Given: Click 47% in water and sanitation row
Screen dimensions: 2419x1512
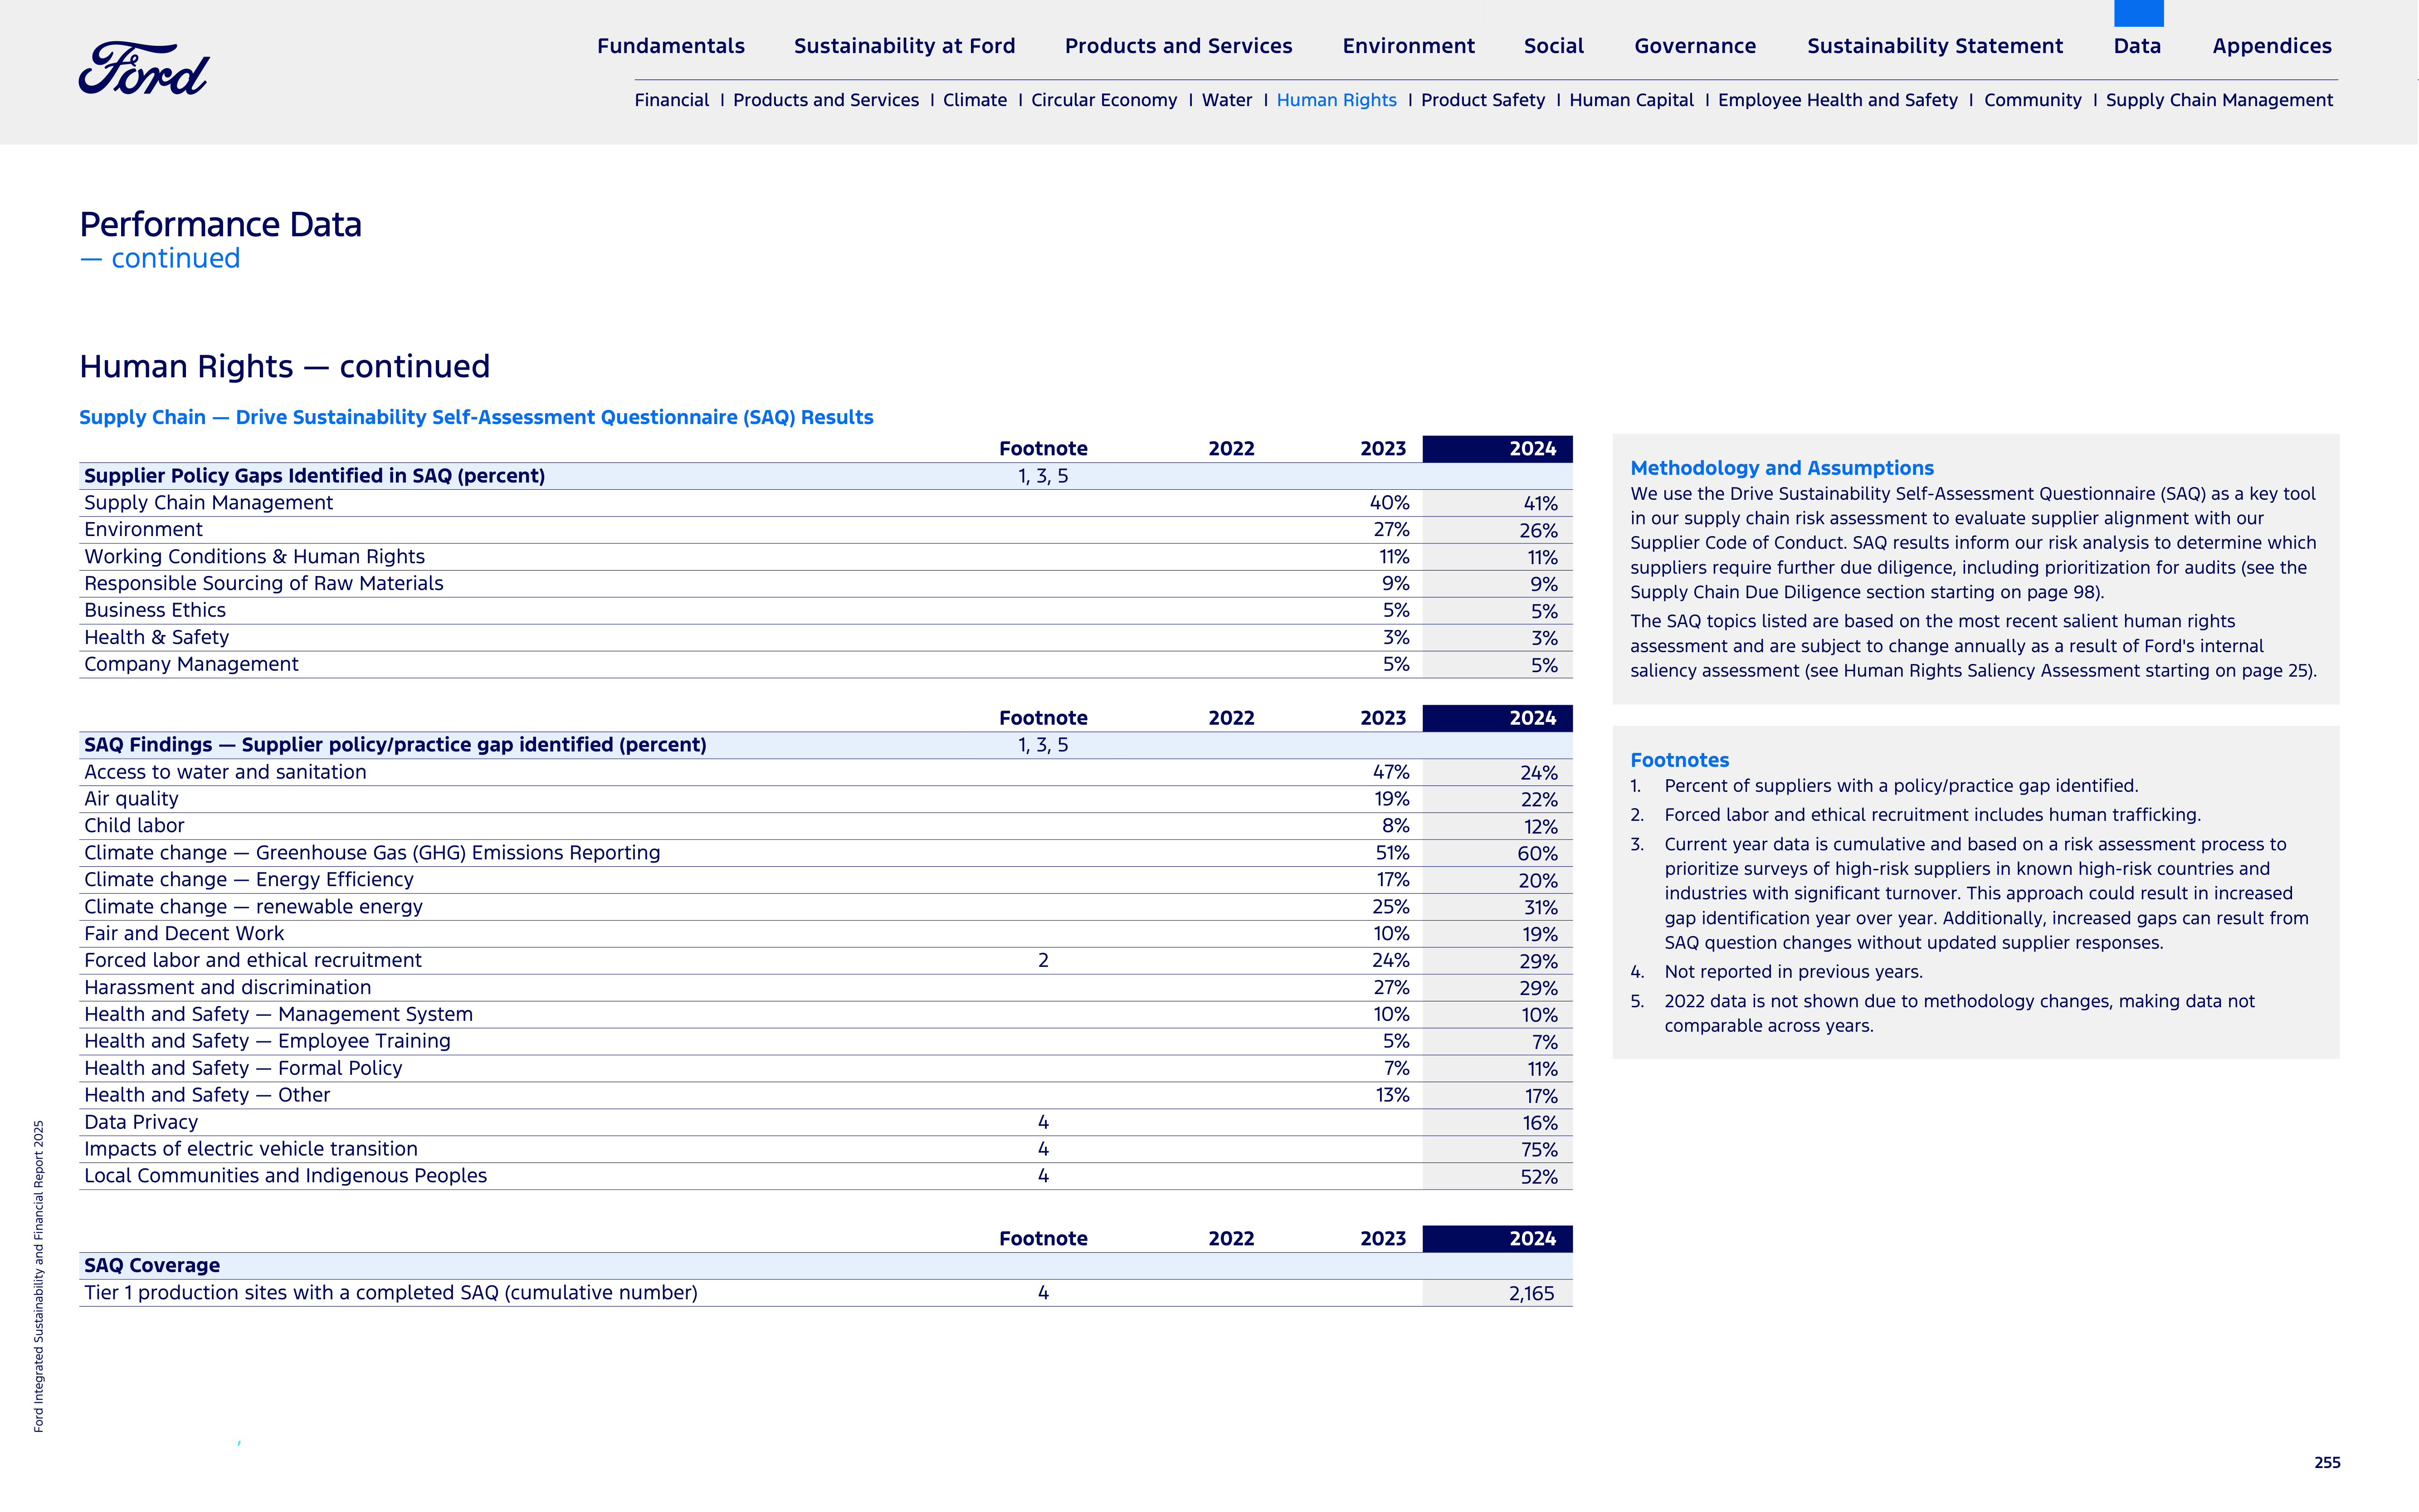Looking at the screenshot, I should 1391,772.
